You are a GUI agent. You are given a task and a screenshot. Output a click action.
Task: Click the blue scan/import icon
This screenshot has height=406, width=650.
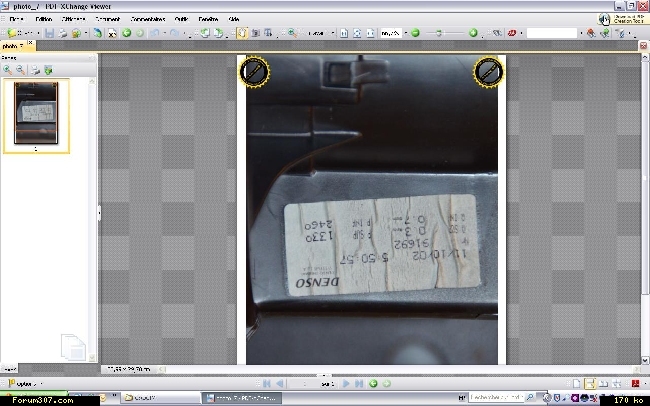pyautogui.click(x=98, y=33)
